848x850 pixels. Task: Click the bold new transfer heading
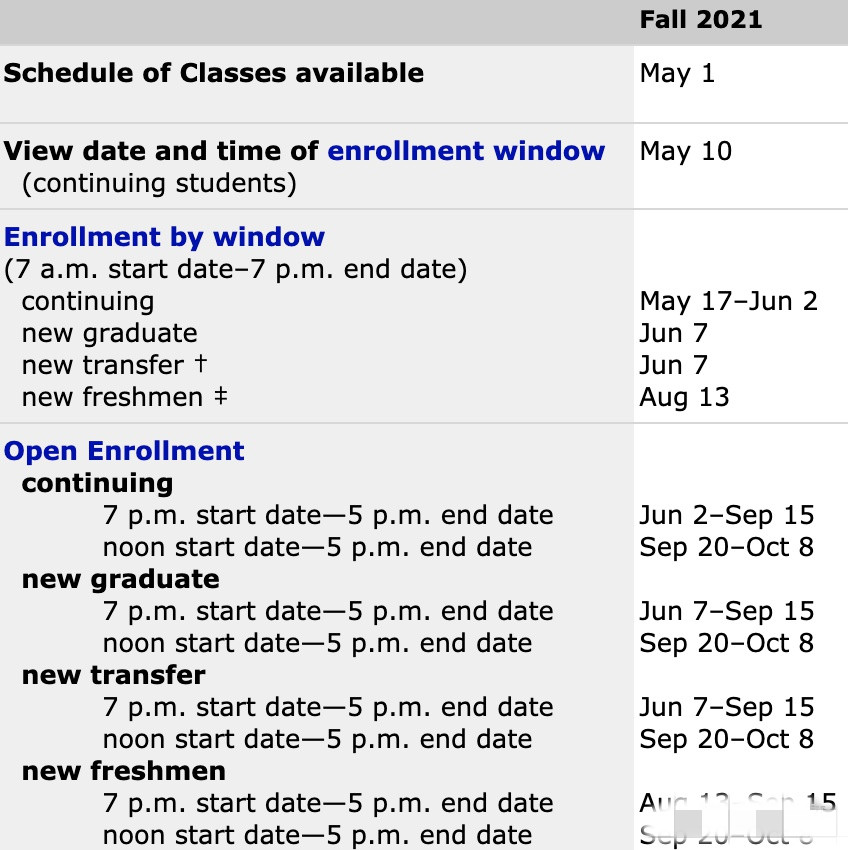(114, 675)
